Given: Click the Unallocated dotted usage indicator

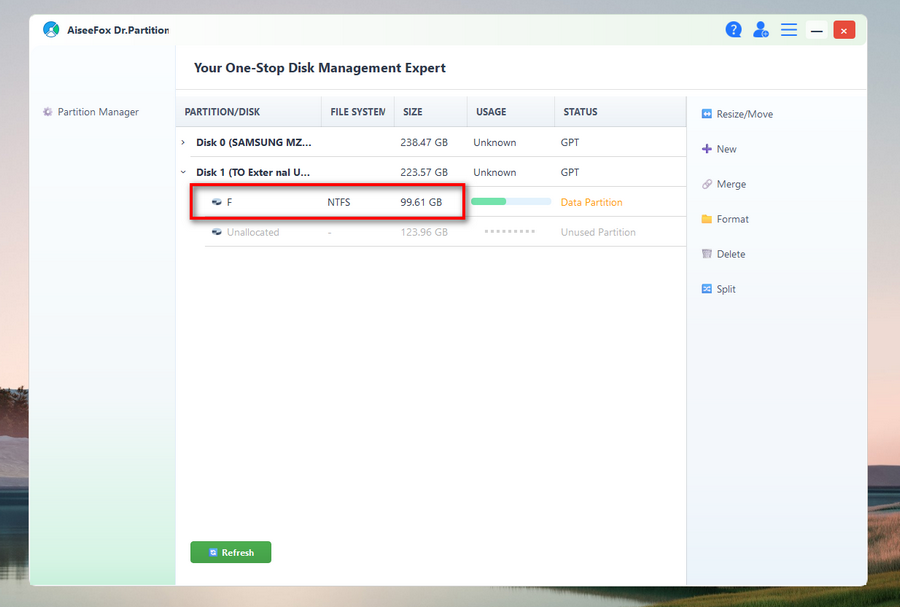Looking at the screenshot, I should coord(509,232).
